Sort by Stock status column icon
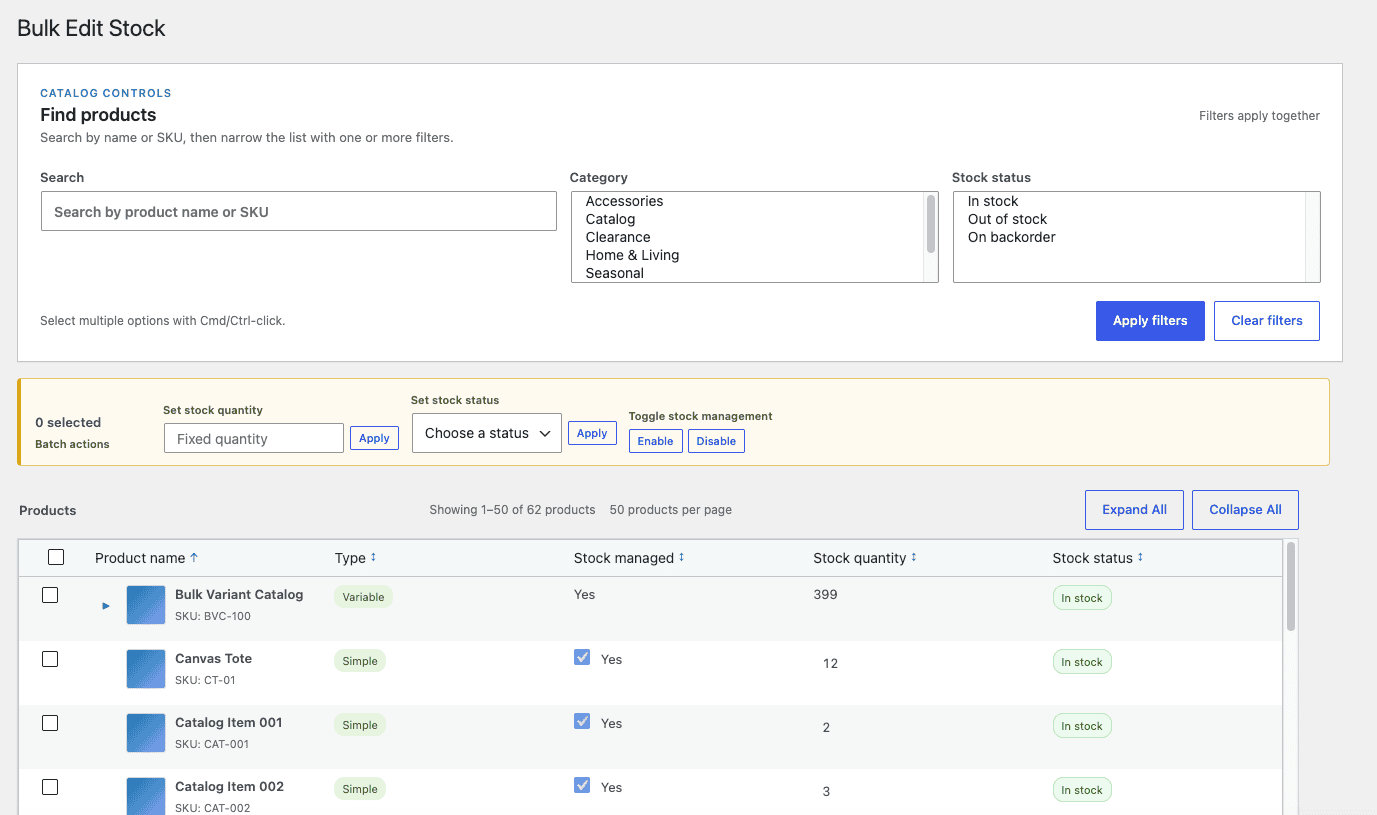This screenshot has width=1377, height=815. (x=1140, y=558)
